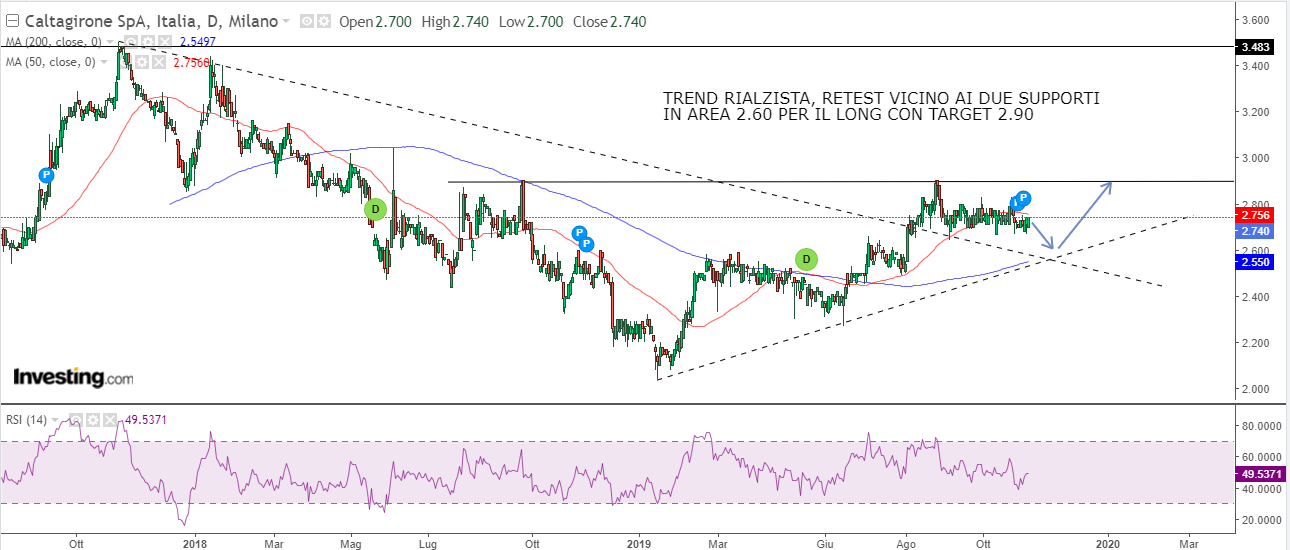Select the MA (200, close, 0) legend label
This screenshot has width=1290, height=550.
tap(53, 42)
